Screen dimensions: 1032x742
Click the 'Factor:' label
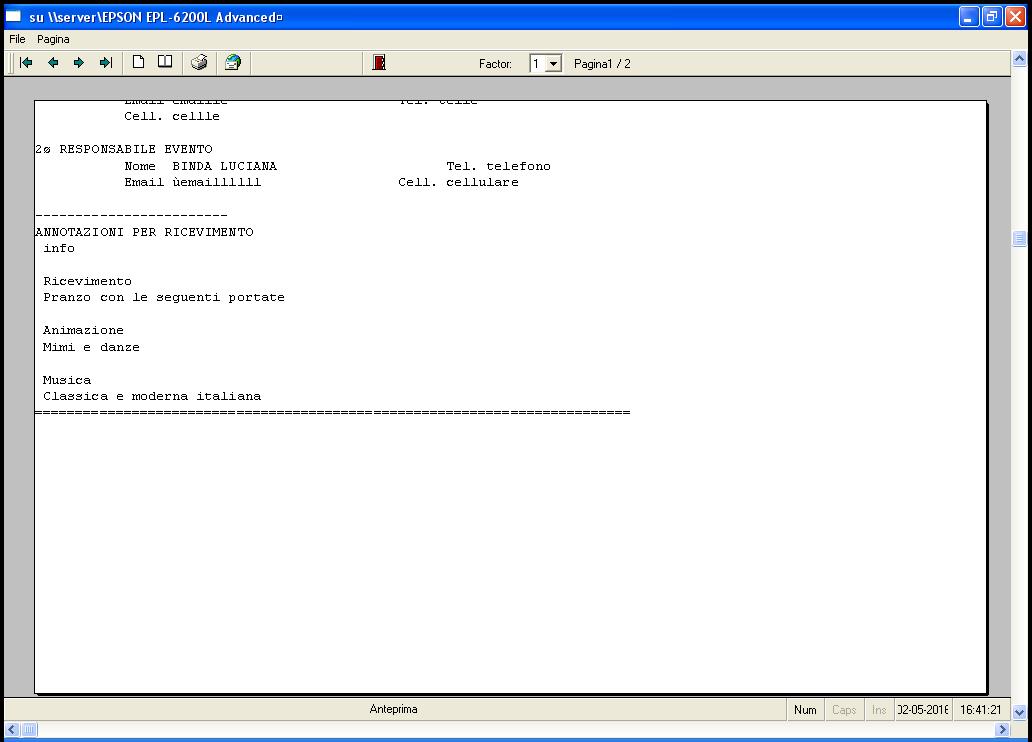(x=495, y=64)
